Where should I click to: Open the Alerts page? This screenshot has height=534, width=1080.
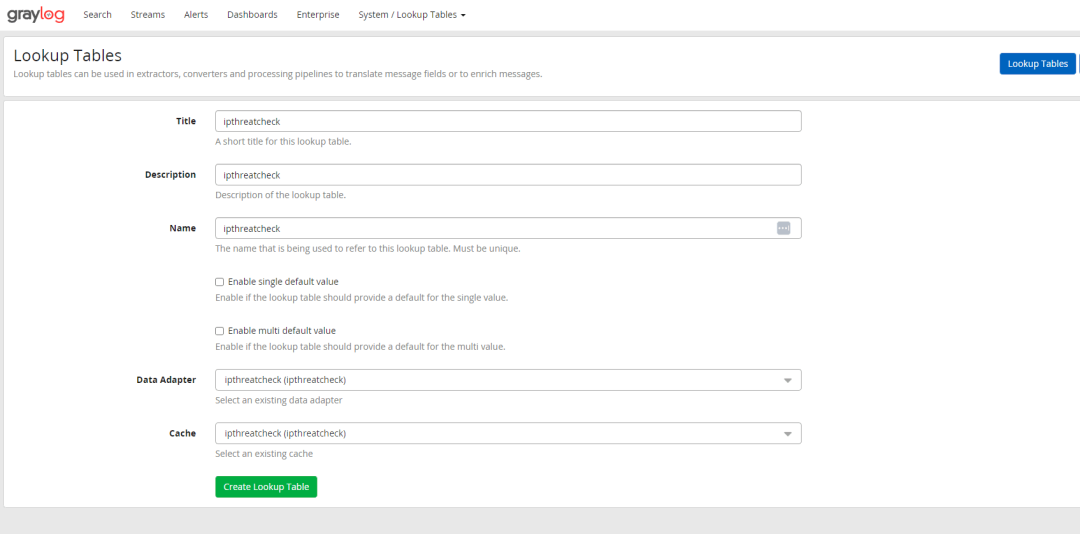196,15
